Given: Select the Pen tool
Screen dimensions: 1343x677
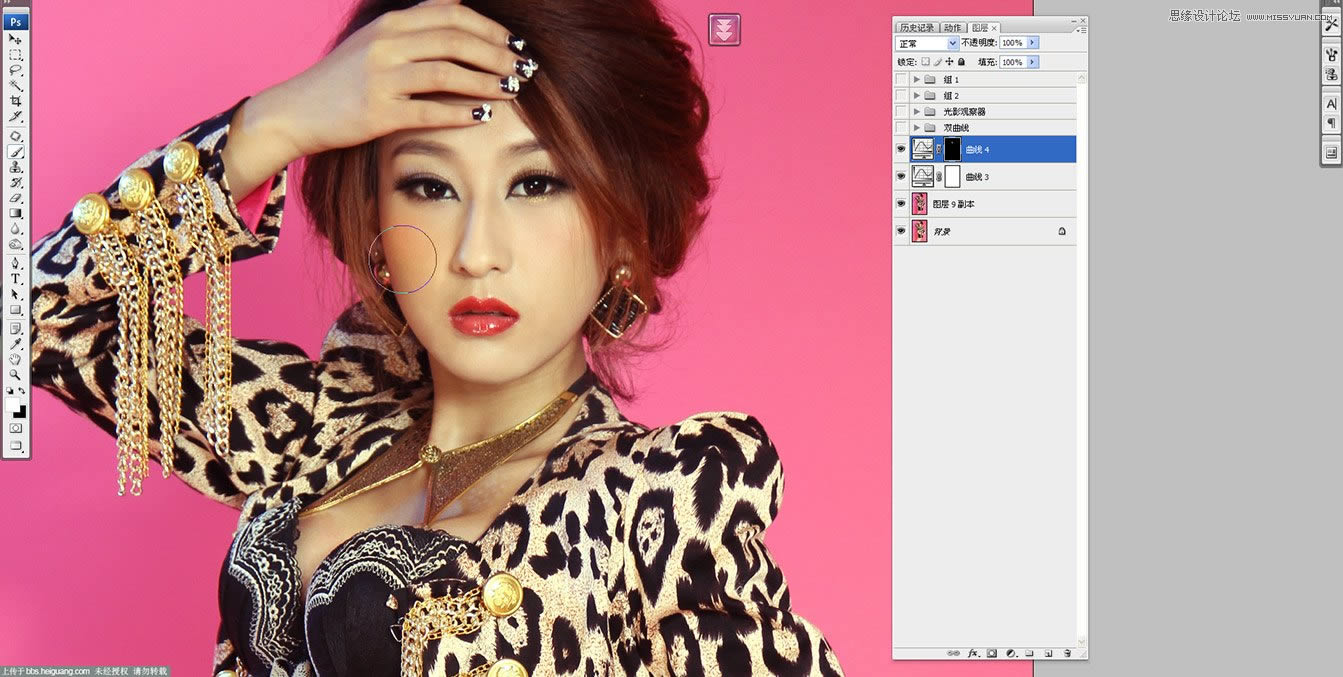Looking at the screenshot, I should click(16, 263).
